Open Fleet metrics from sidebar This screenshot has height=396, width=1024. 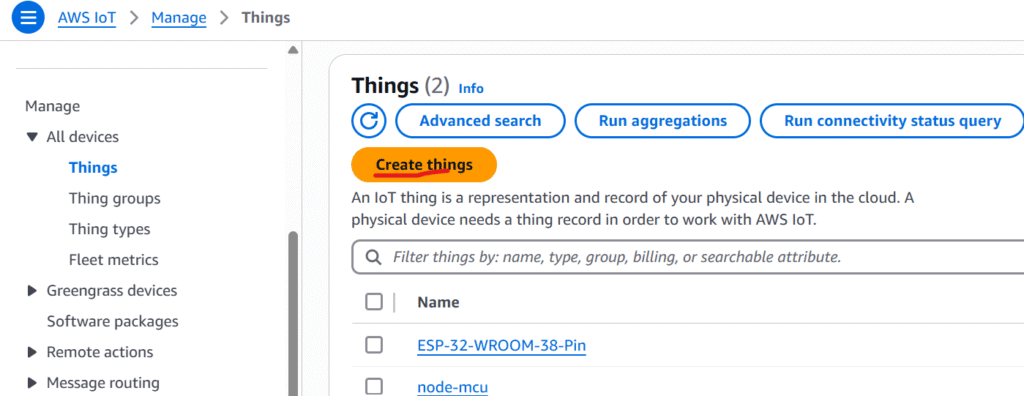(x=114, y=259)
